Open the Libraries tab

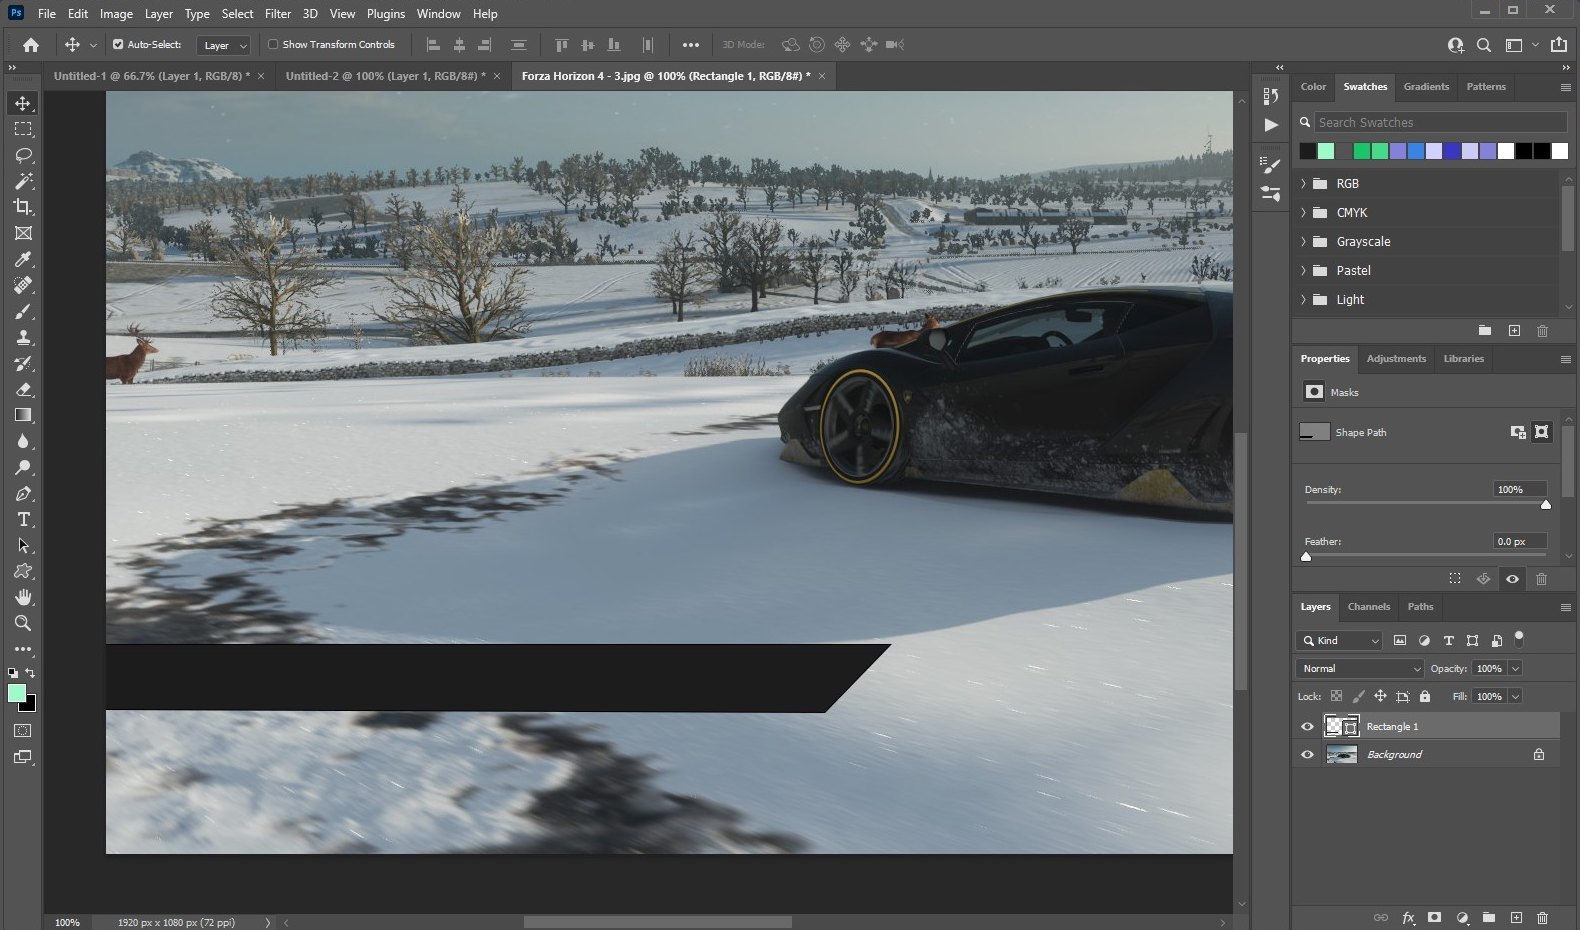[x=1463, y=358]
